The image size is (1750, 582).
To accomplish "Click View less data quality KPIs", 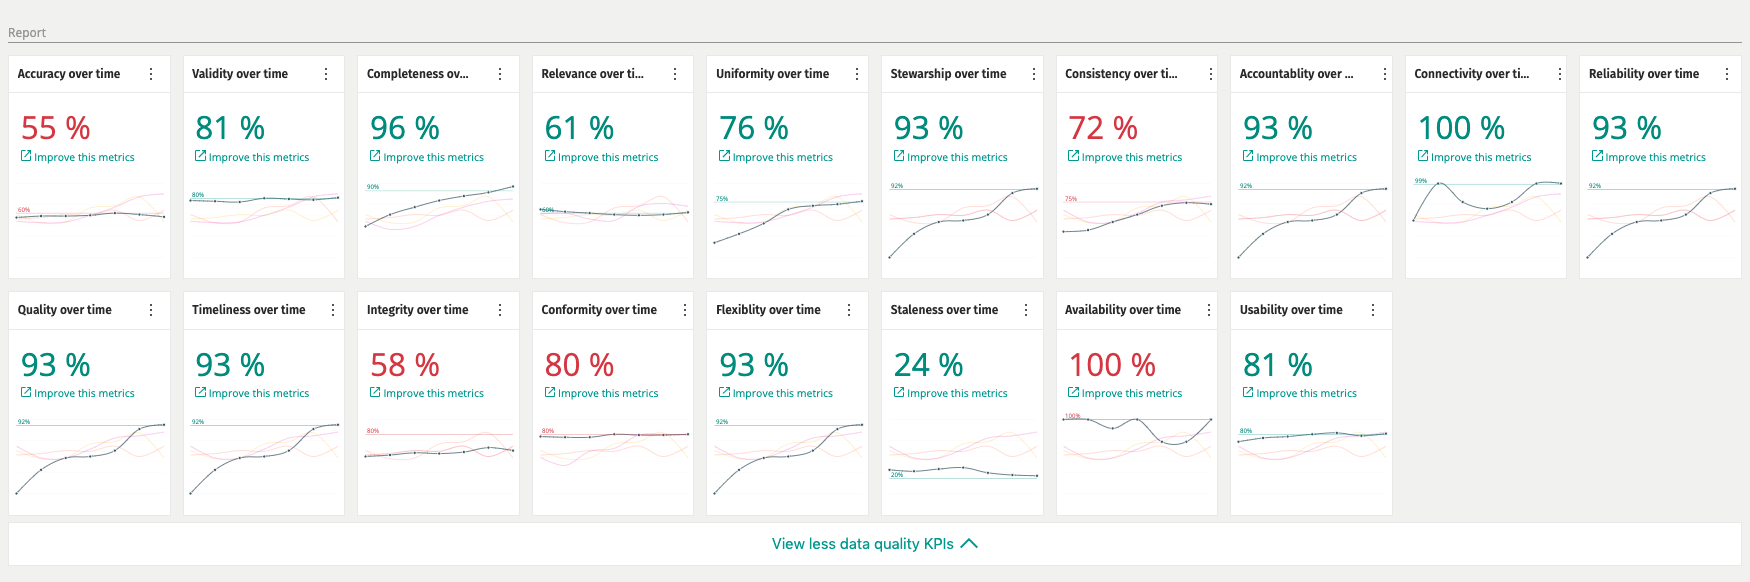I will [862, 544].
